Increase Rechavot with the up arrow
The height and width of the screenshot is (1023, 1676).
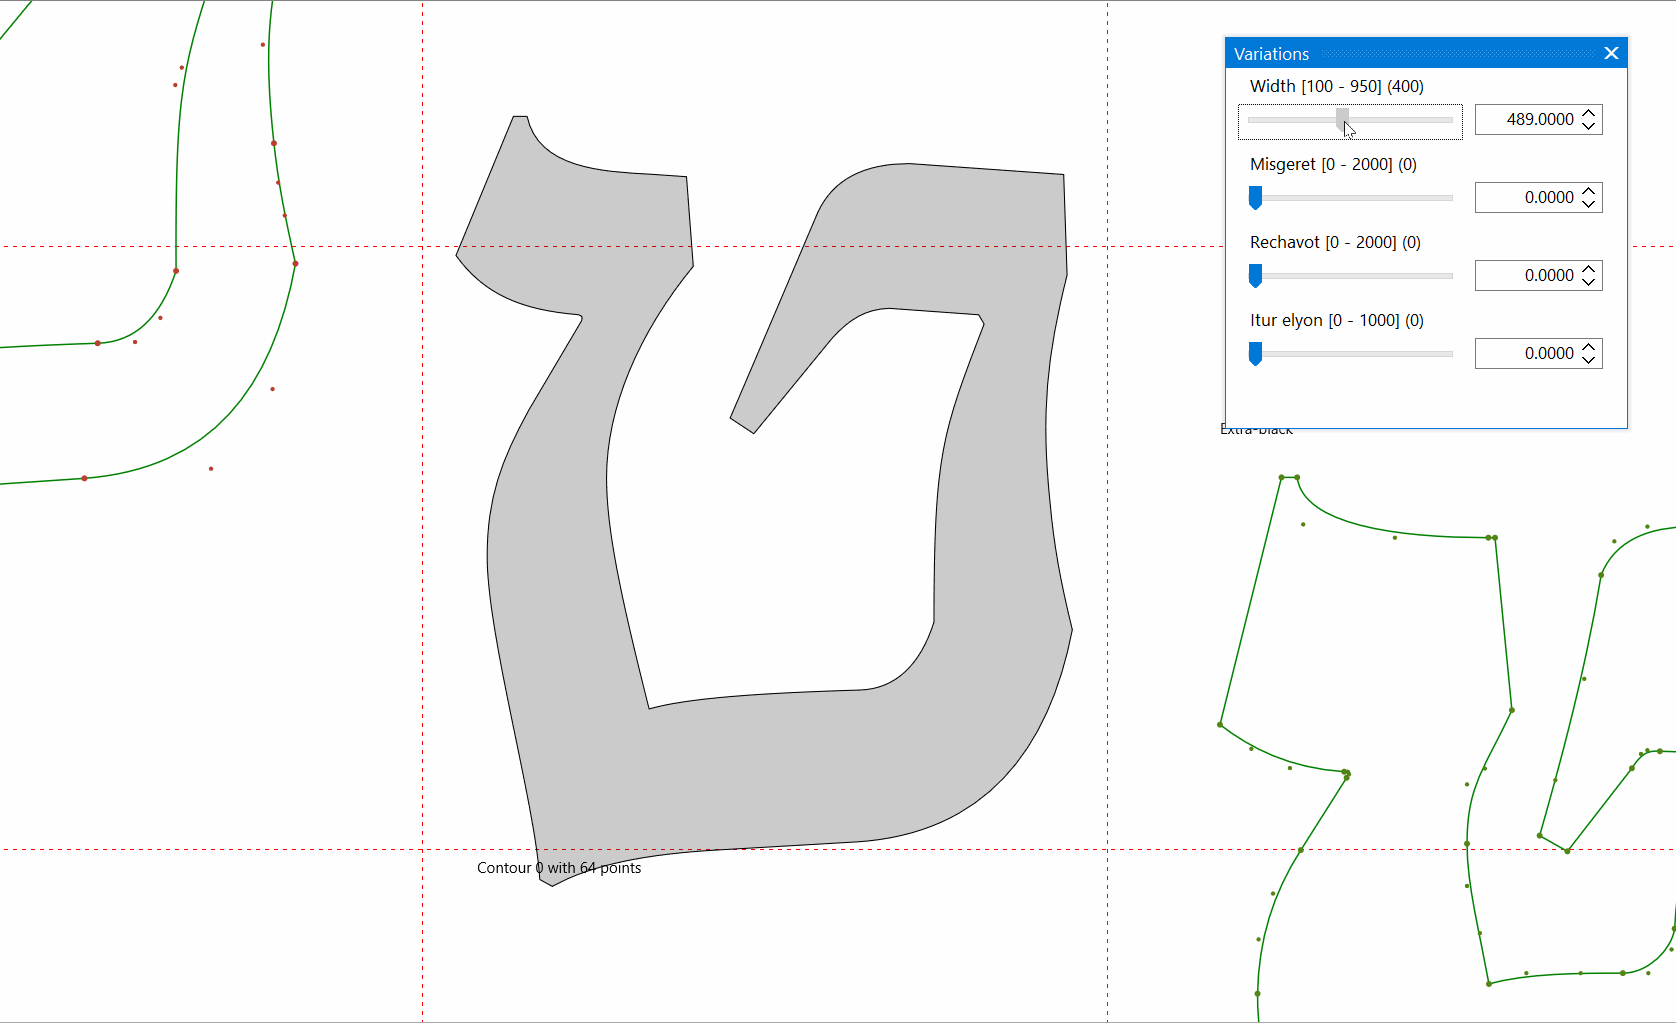pyautogui.click(x=1589, y=269)
